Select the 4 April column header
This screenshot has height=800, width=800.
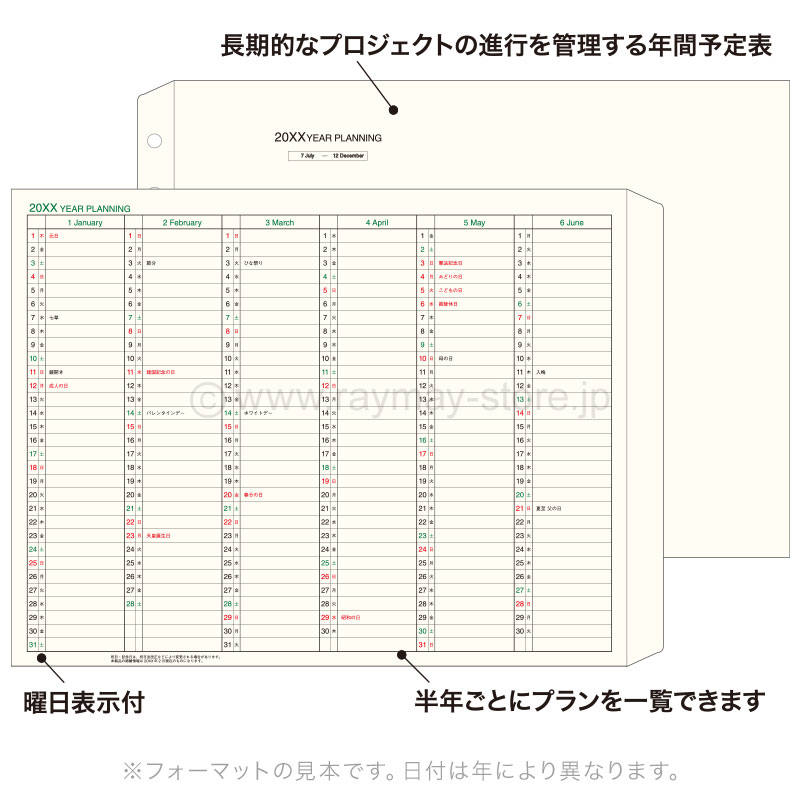pyautogui.click(x=377, y=223)
